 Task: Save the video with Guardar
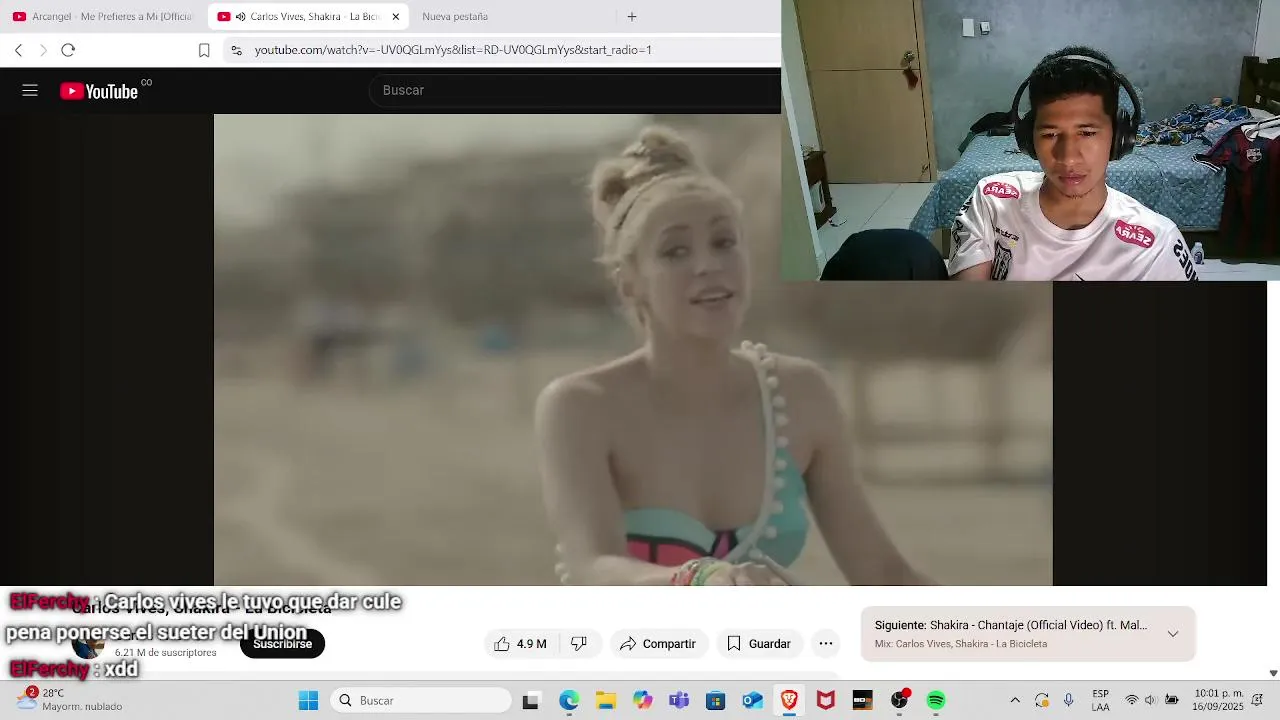tap(759, 644)
